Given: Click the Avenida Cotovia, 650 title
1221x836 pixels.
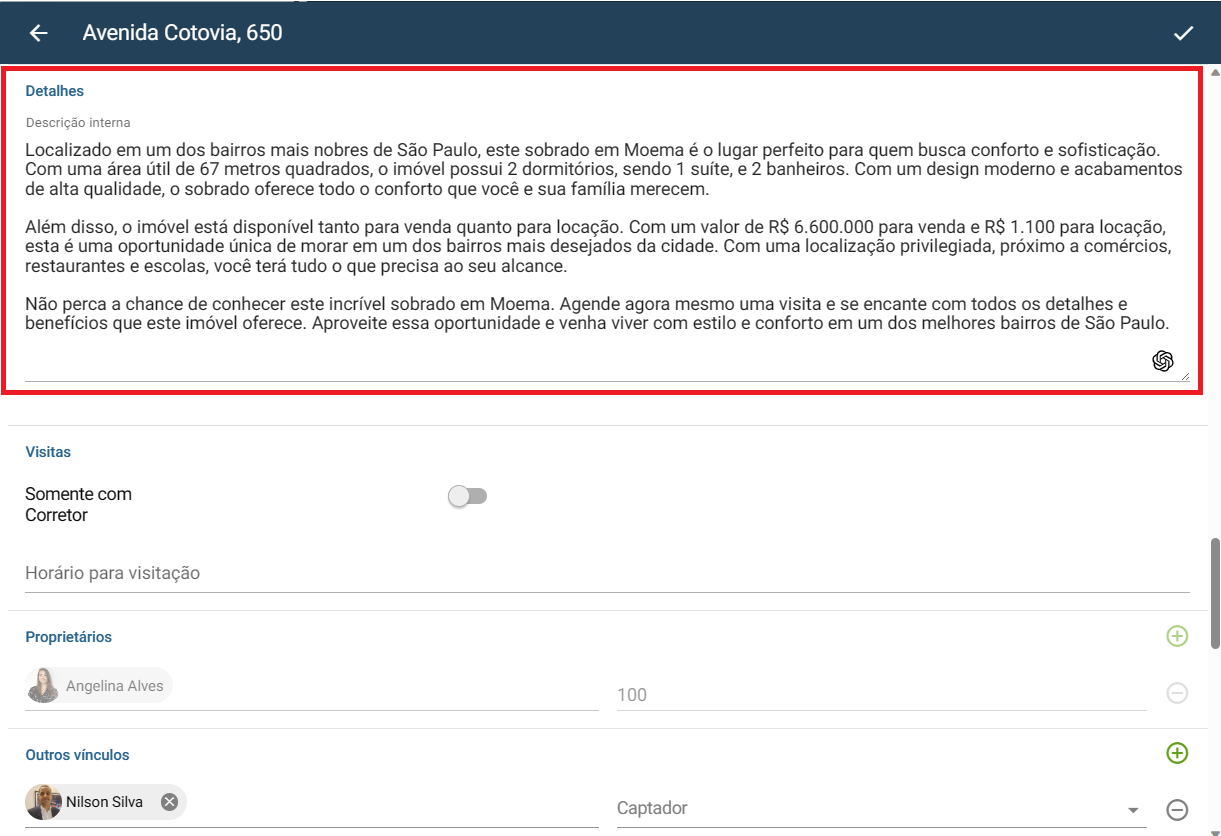Looking at the screenshot, I should (183, 33).
